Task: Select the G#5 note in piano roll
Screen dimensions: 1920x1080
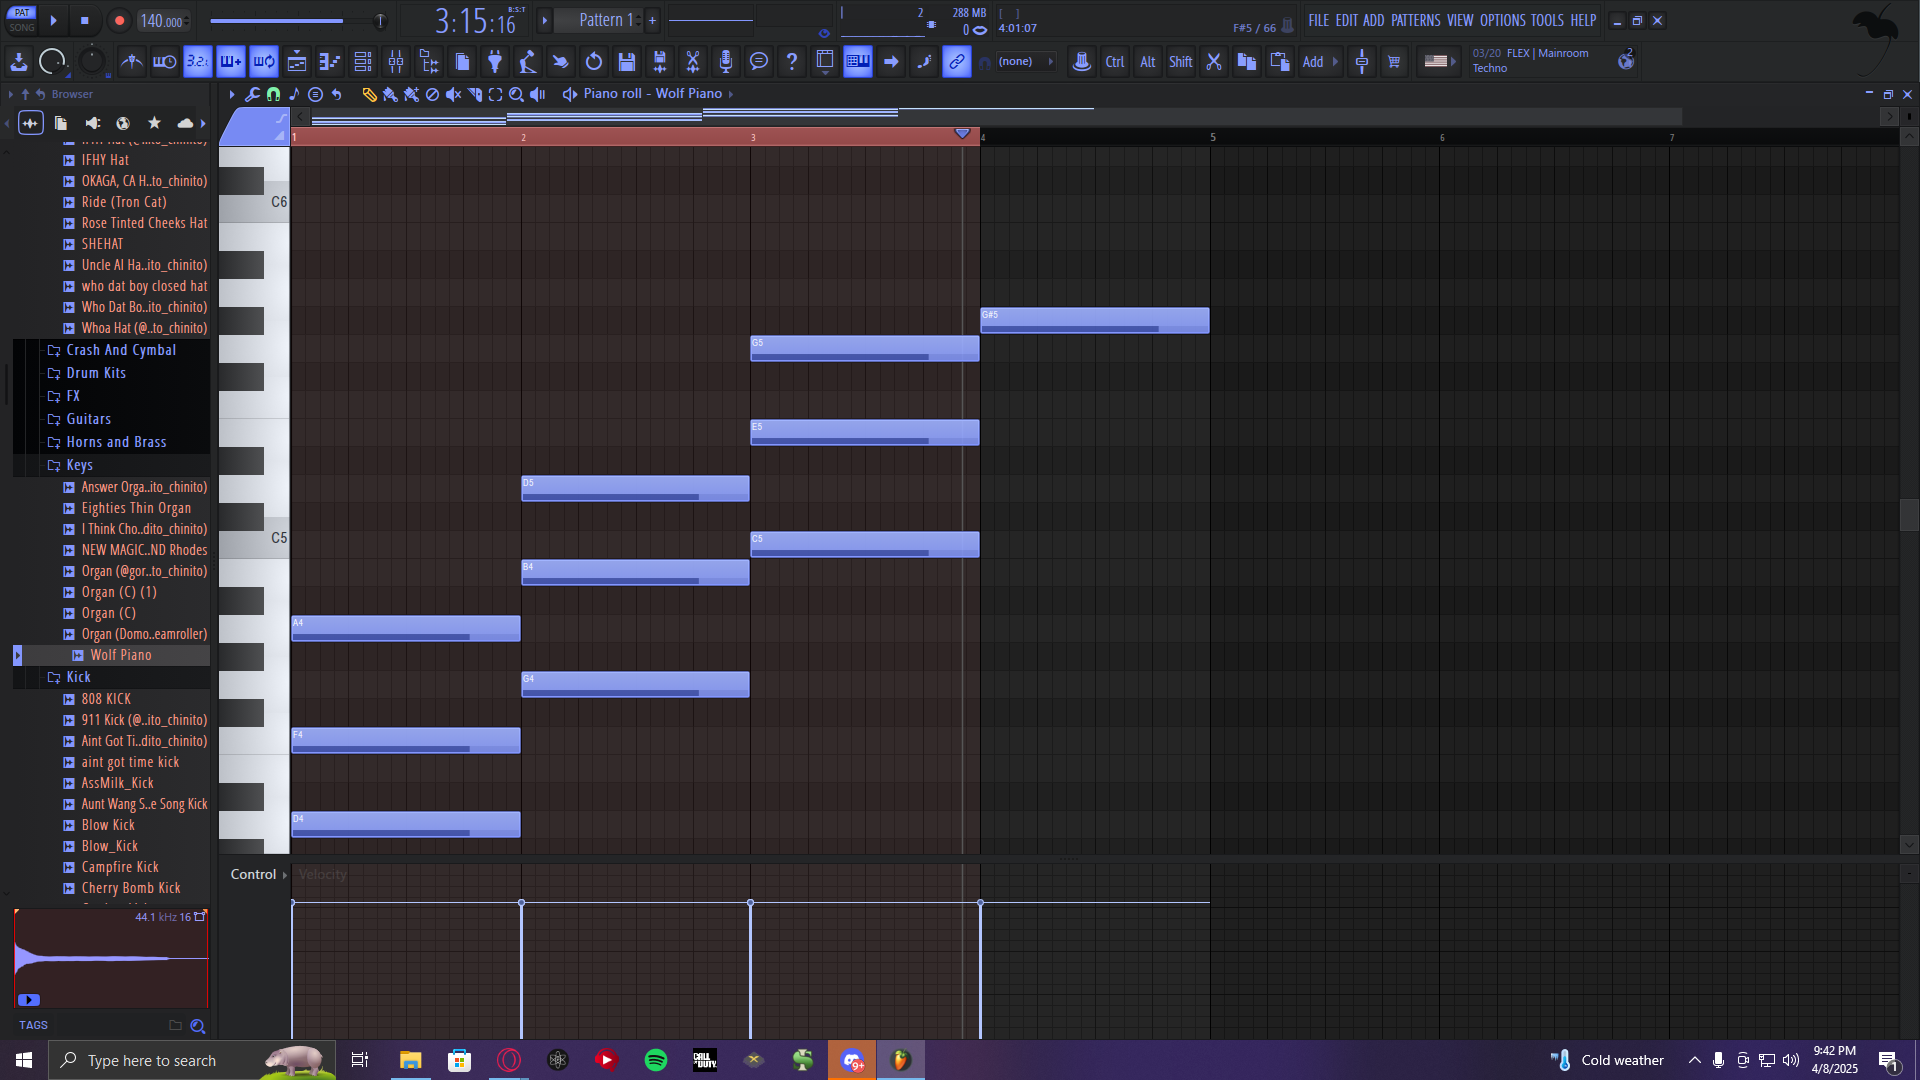Action: 1094,320
